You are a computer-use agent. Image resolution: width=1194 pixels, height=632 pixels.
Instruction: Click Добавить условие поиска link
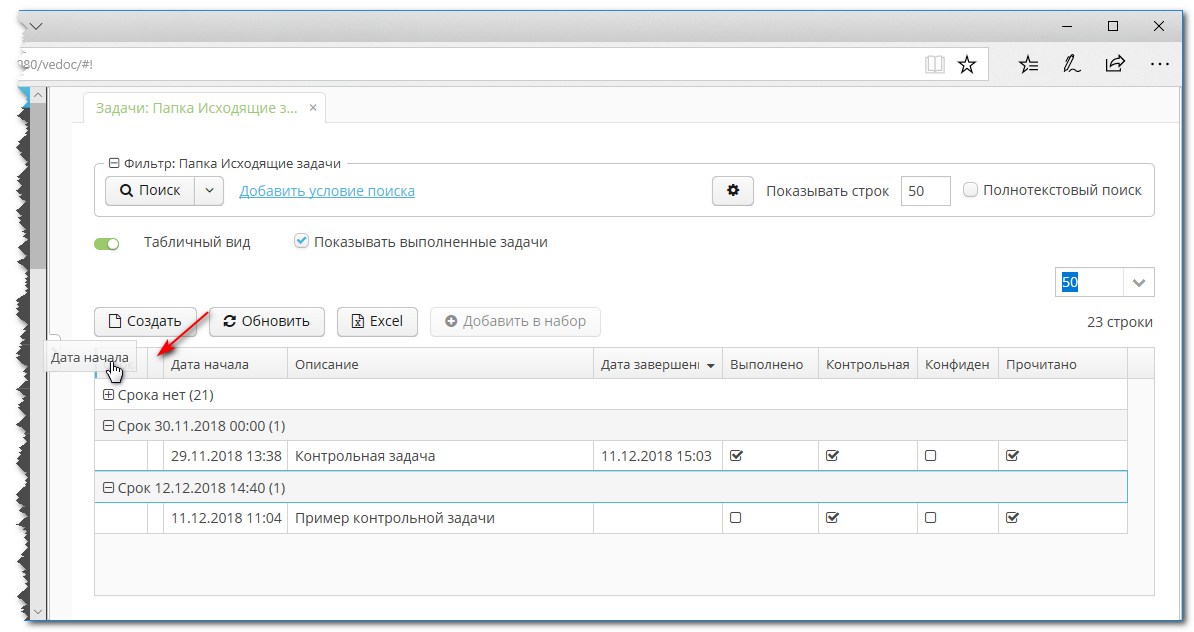coord(327,191)
